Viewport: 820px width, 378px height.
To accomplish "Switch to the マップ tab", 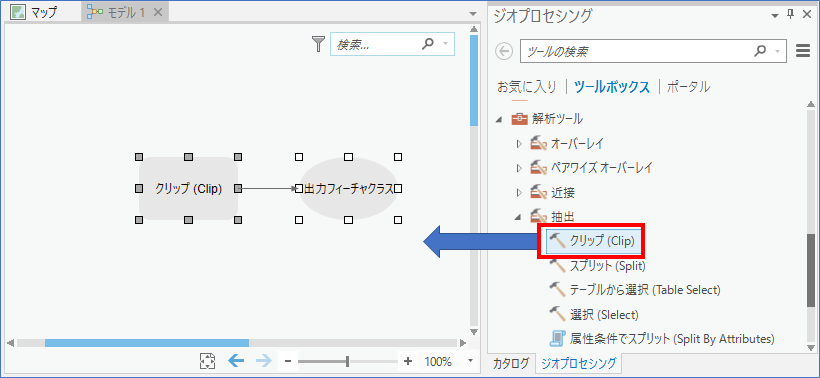I will (x=35, y=12).
